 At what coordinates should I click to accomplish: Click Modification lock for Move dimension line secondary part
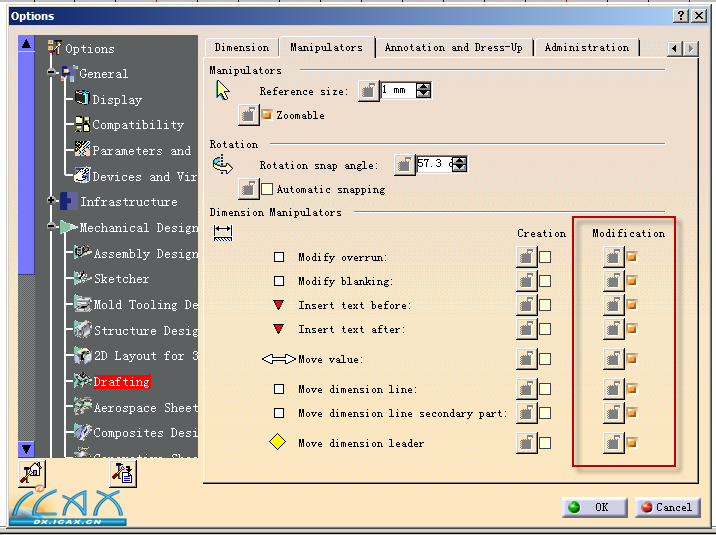[x=613, y=413]
